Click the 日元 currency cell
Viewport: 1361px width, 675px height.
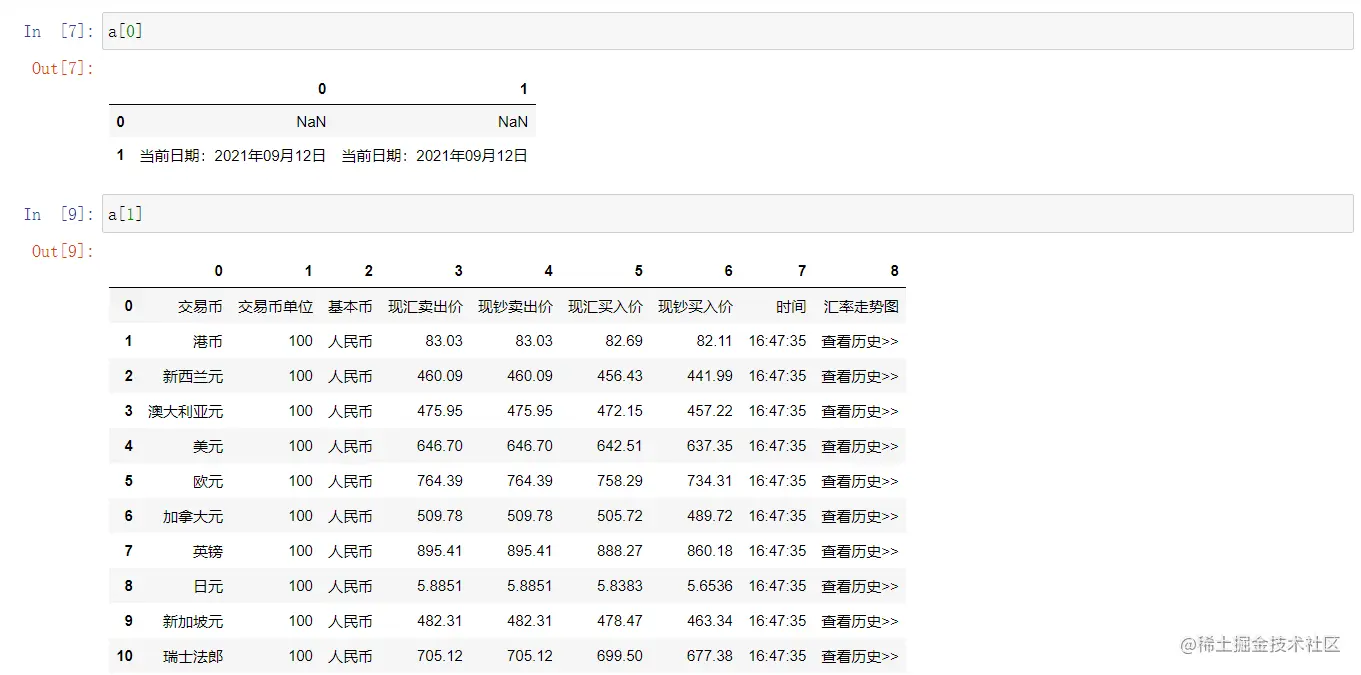click(x=208, y=586)
